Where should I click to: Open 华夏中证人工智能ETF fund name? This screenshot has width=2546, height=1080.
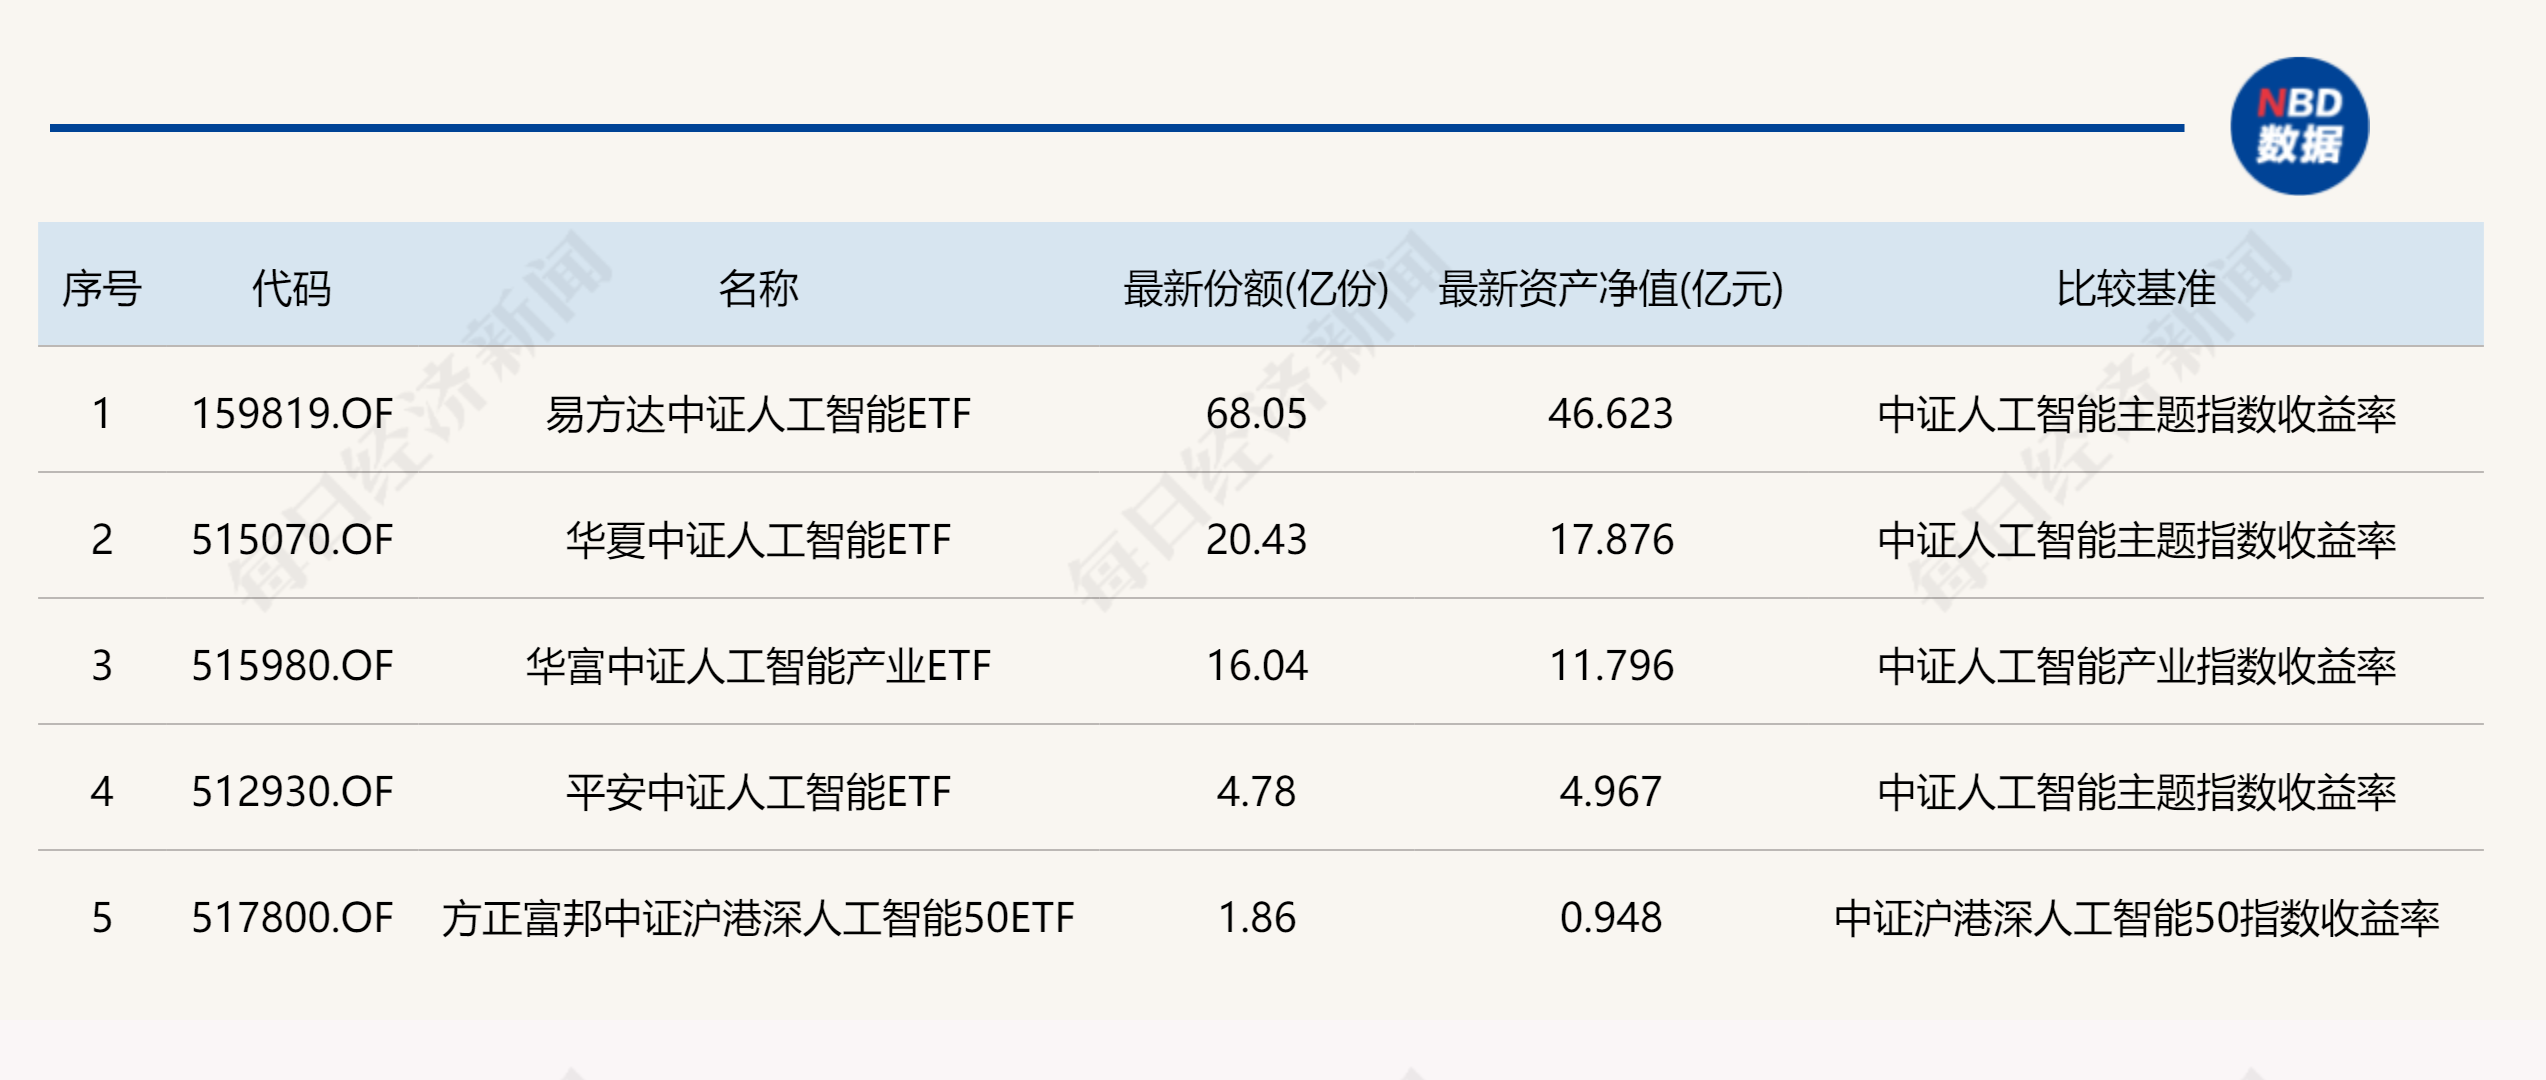(x=758, y=539)
